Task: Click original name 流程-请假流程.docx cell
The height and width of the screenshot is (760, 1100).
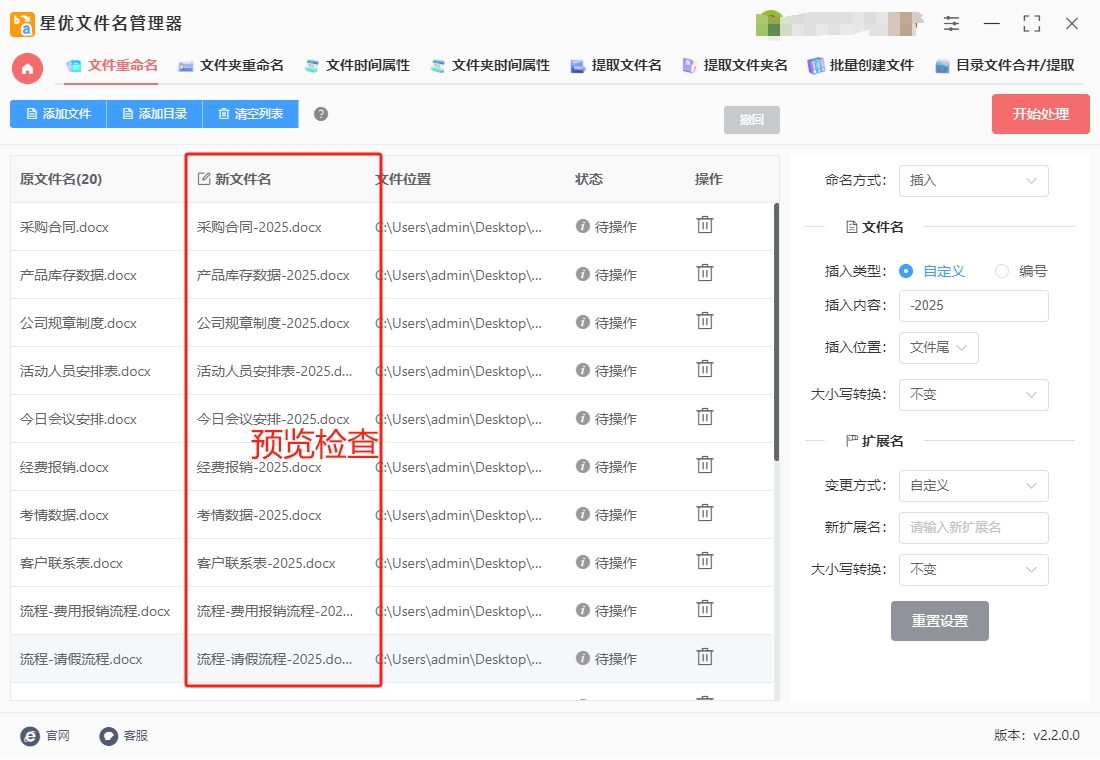Action: pos(81,659)
